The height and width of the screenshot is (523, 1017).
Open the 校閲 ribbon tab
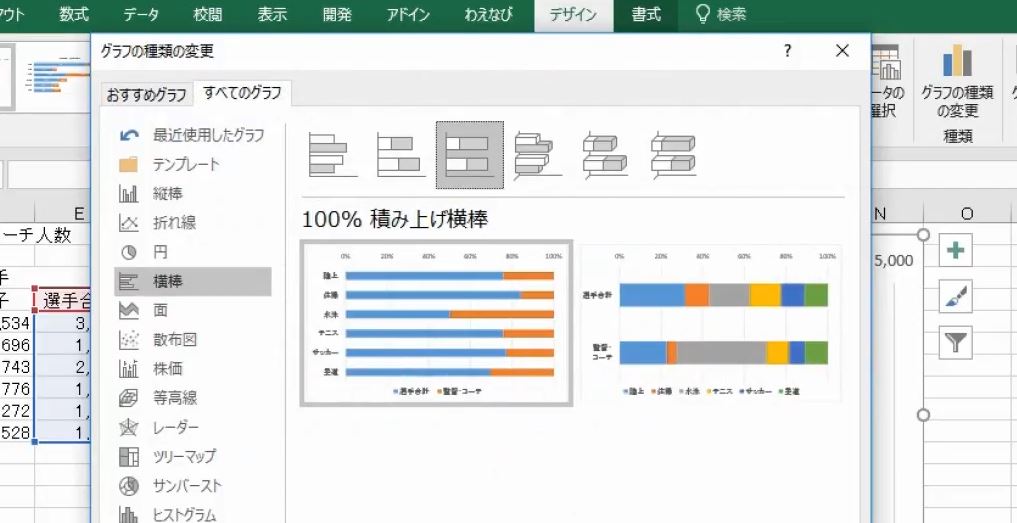tap(208, 14)
